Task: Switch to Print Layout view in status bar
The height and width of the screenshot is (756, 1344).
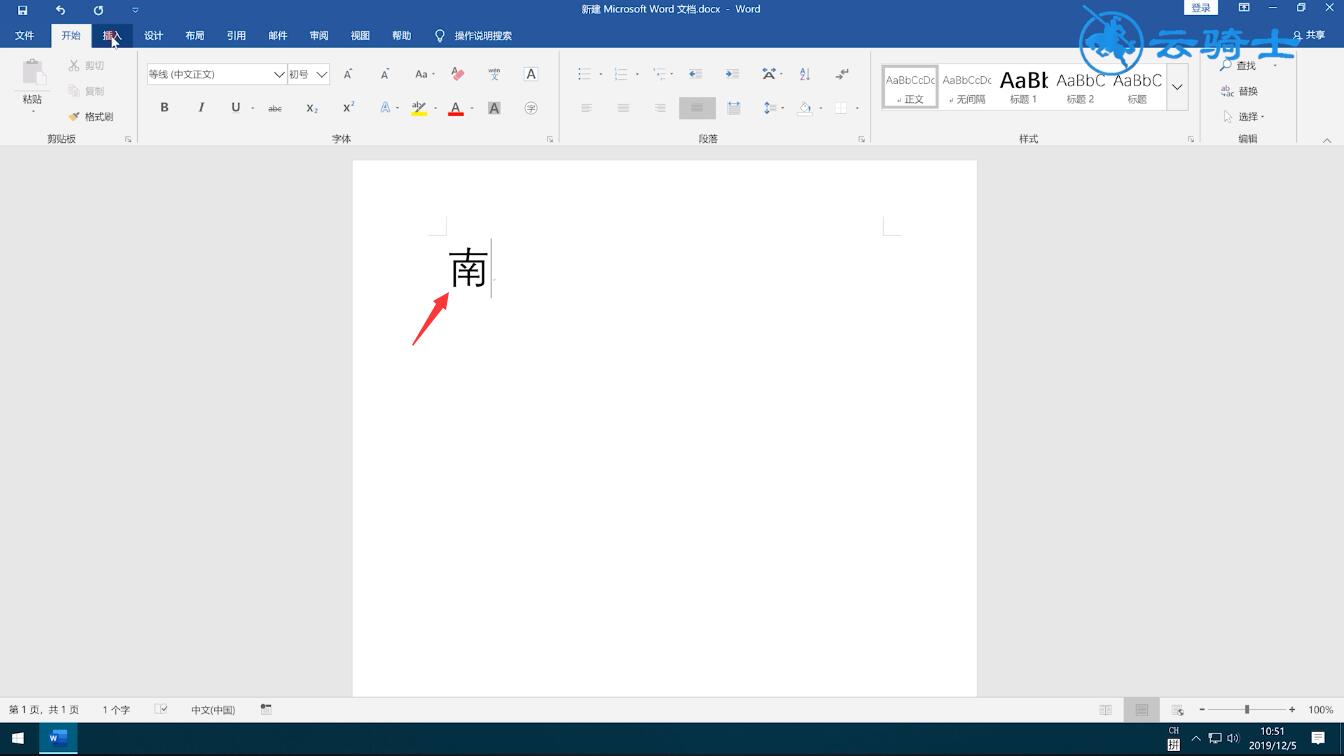Action: click(x=1141, y=709)
